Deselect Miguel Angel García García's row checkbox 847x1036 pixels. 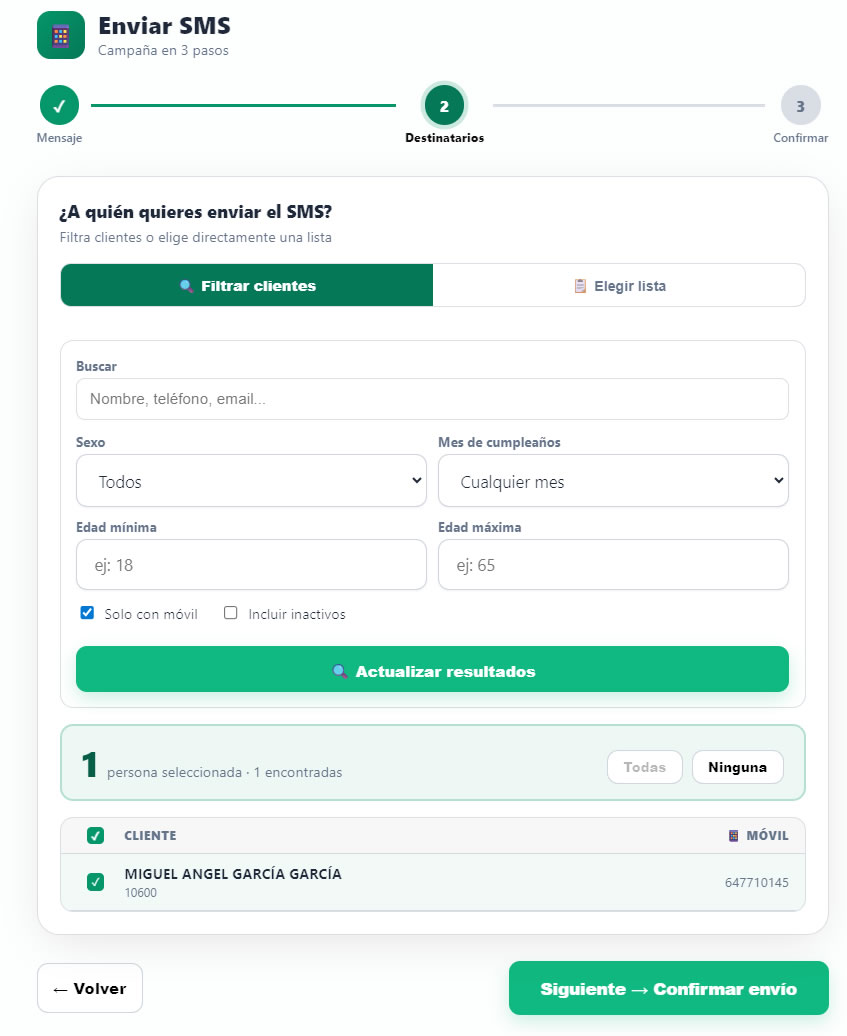95,882
